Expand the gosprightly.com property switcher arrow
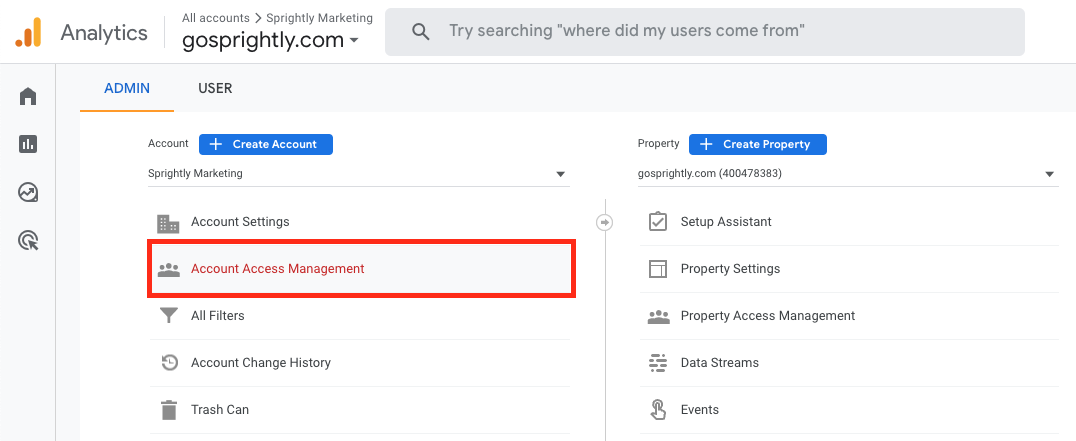 tap(354, 40)
